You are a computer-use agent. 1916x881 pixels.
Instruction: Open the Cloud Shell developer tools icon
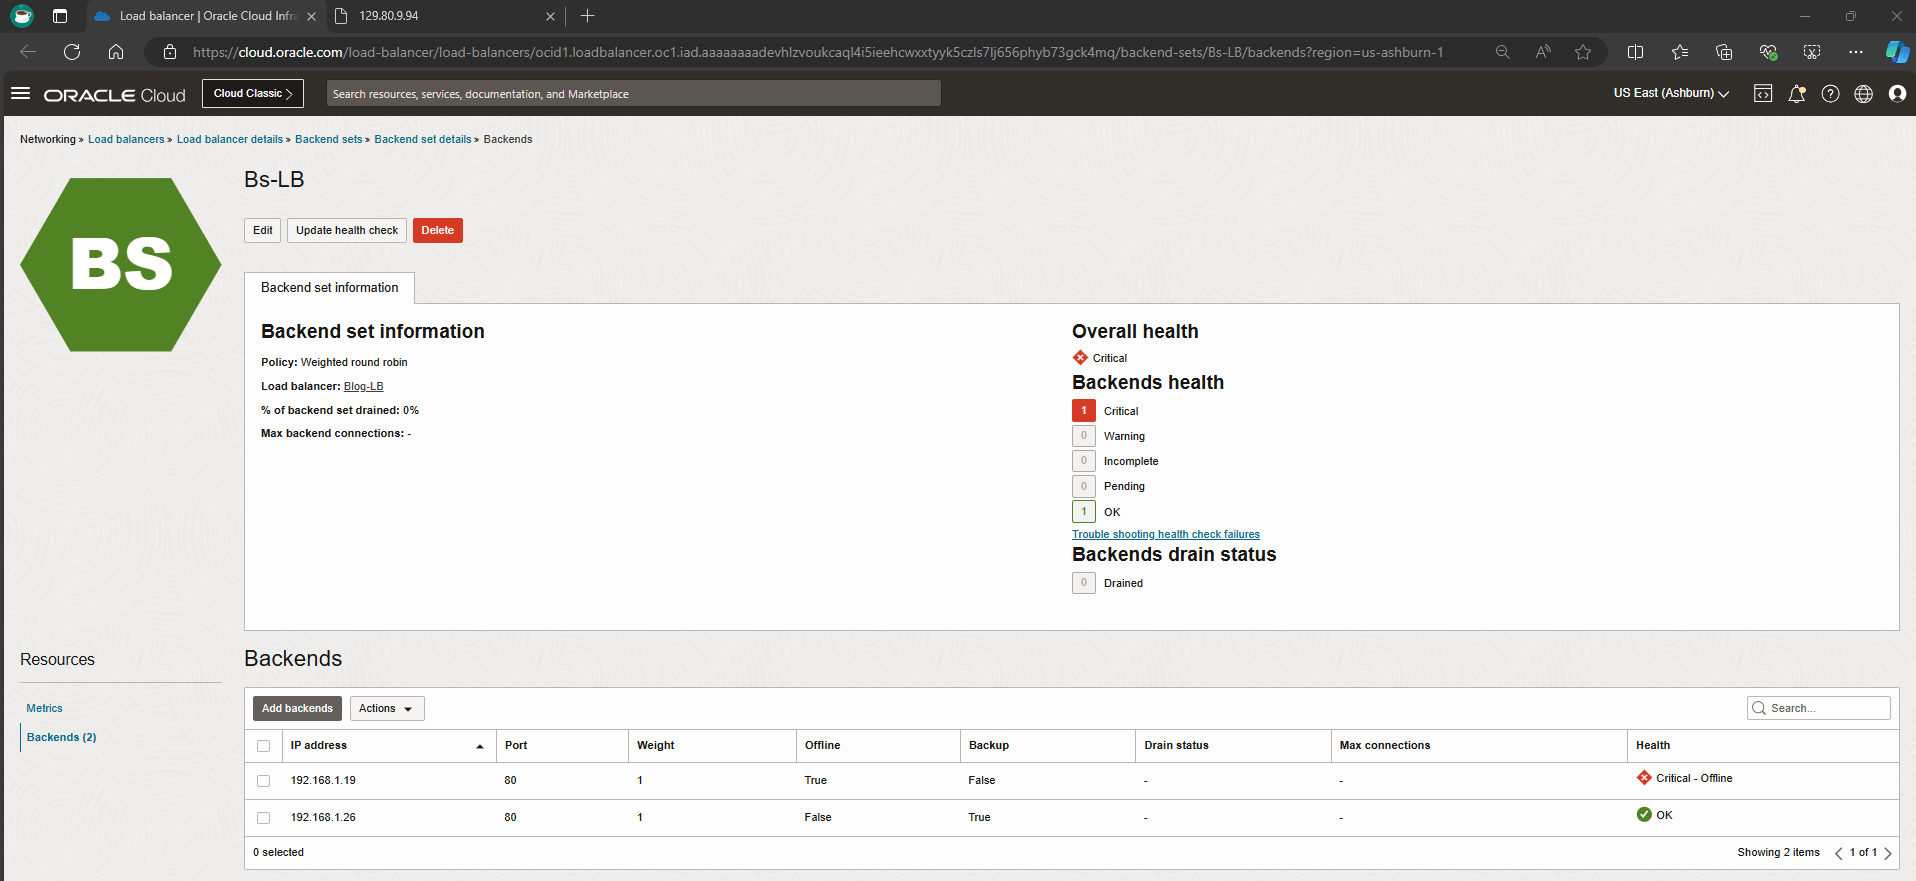tap(1763, 94)
